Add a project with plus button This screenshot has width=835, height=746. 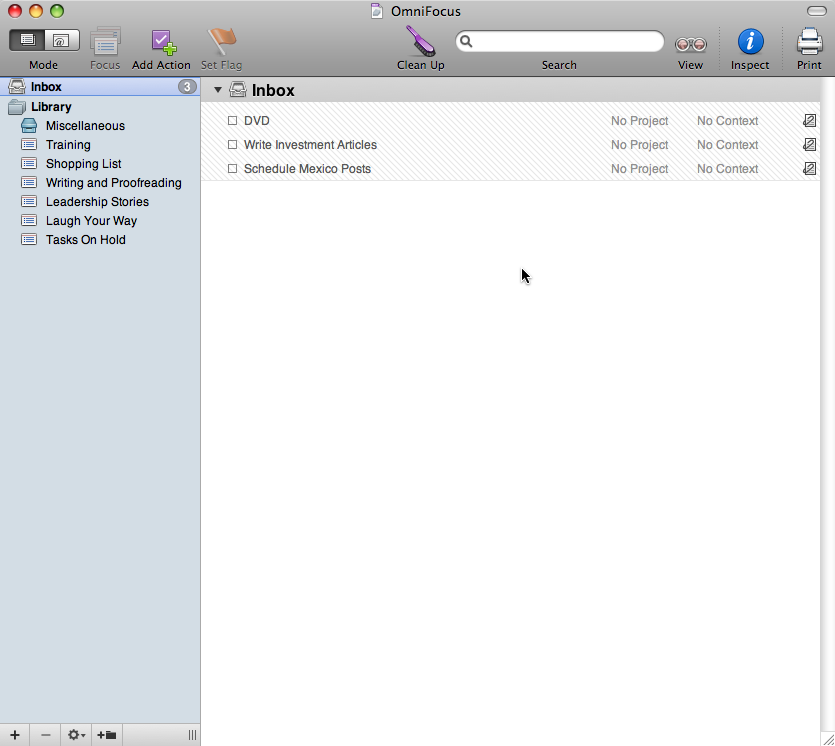click(15, 735)
